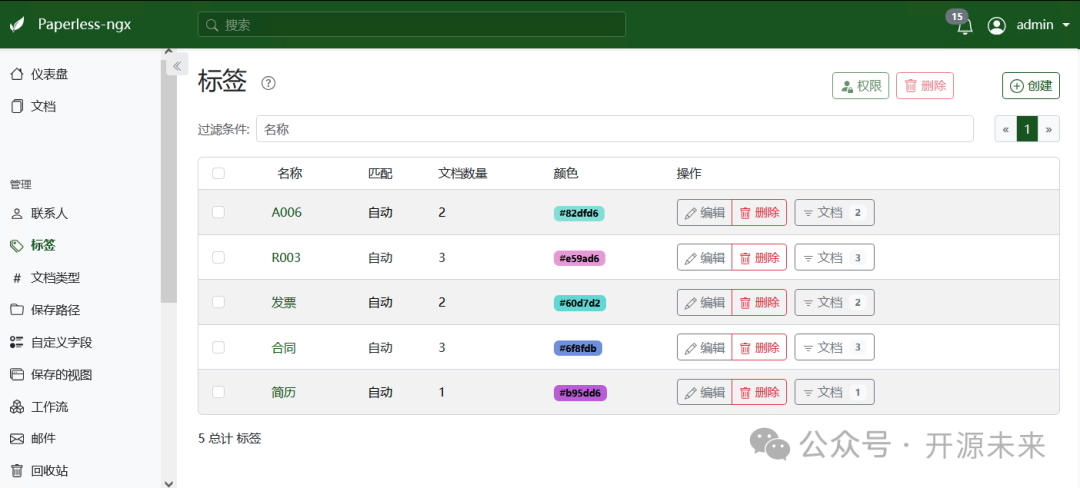
Task: Open the 发票 tag link
Action: coord(284,302)
